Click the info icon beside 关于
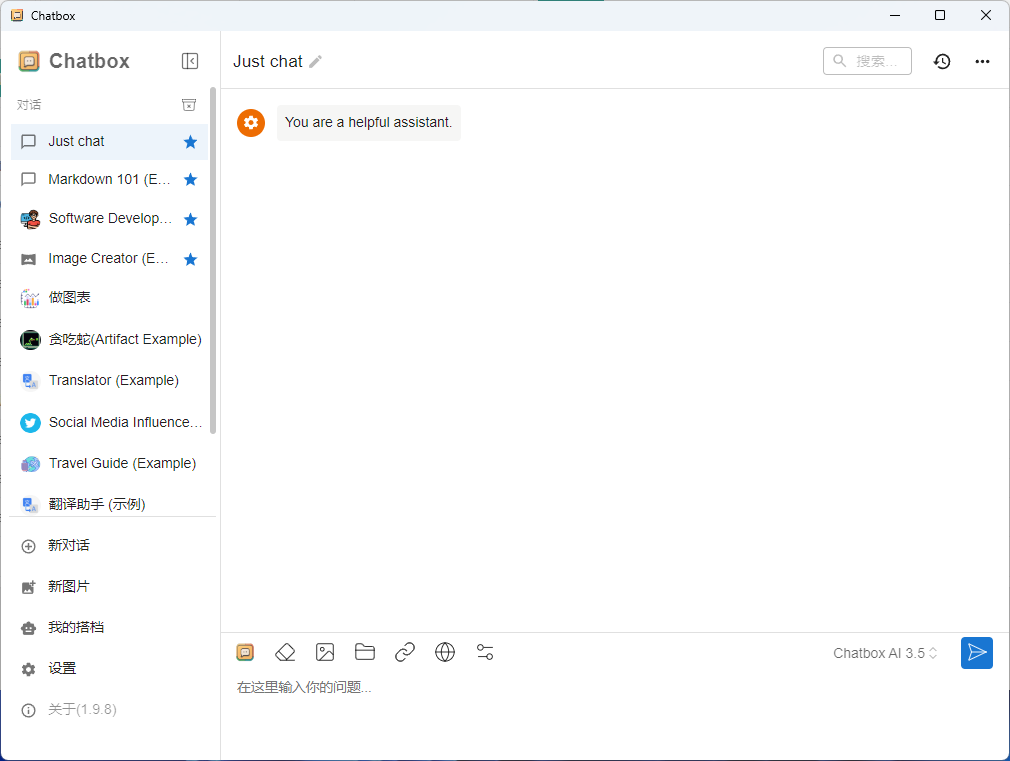Screen dimensions: 1010x761 tap(28, 710)
